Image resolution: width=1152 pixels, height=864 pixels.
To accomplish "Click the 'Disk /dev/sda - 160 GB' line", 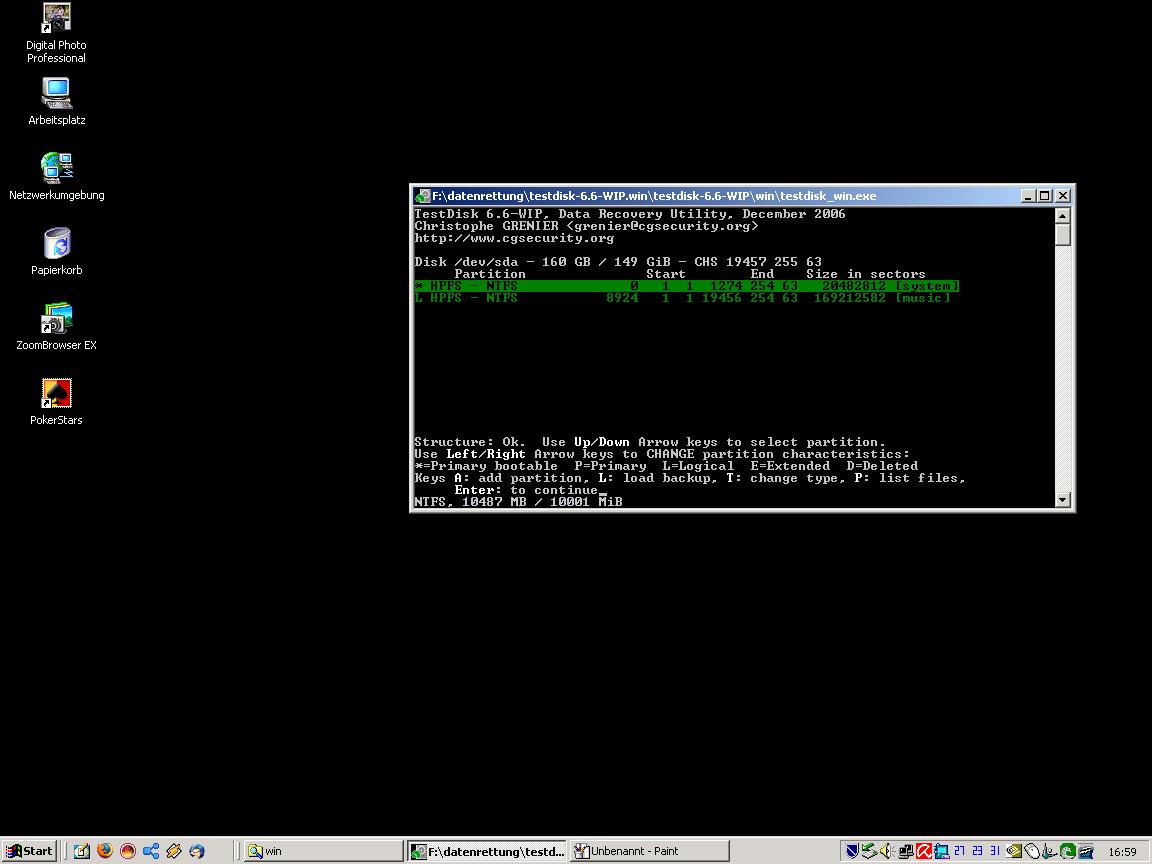I will pos(618,262).
